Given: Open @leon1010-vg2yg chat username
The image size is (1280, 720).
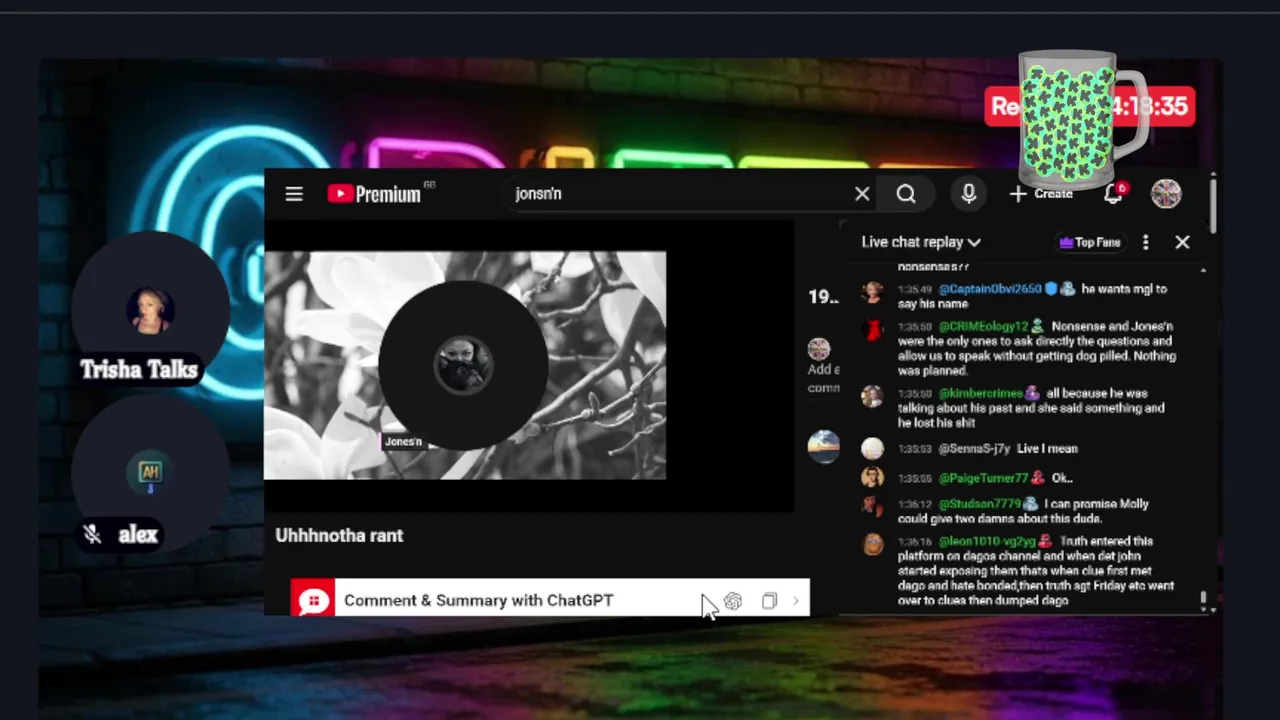Looking at the screenshot, I should 987,541.
